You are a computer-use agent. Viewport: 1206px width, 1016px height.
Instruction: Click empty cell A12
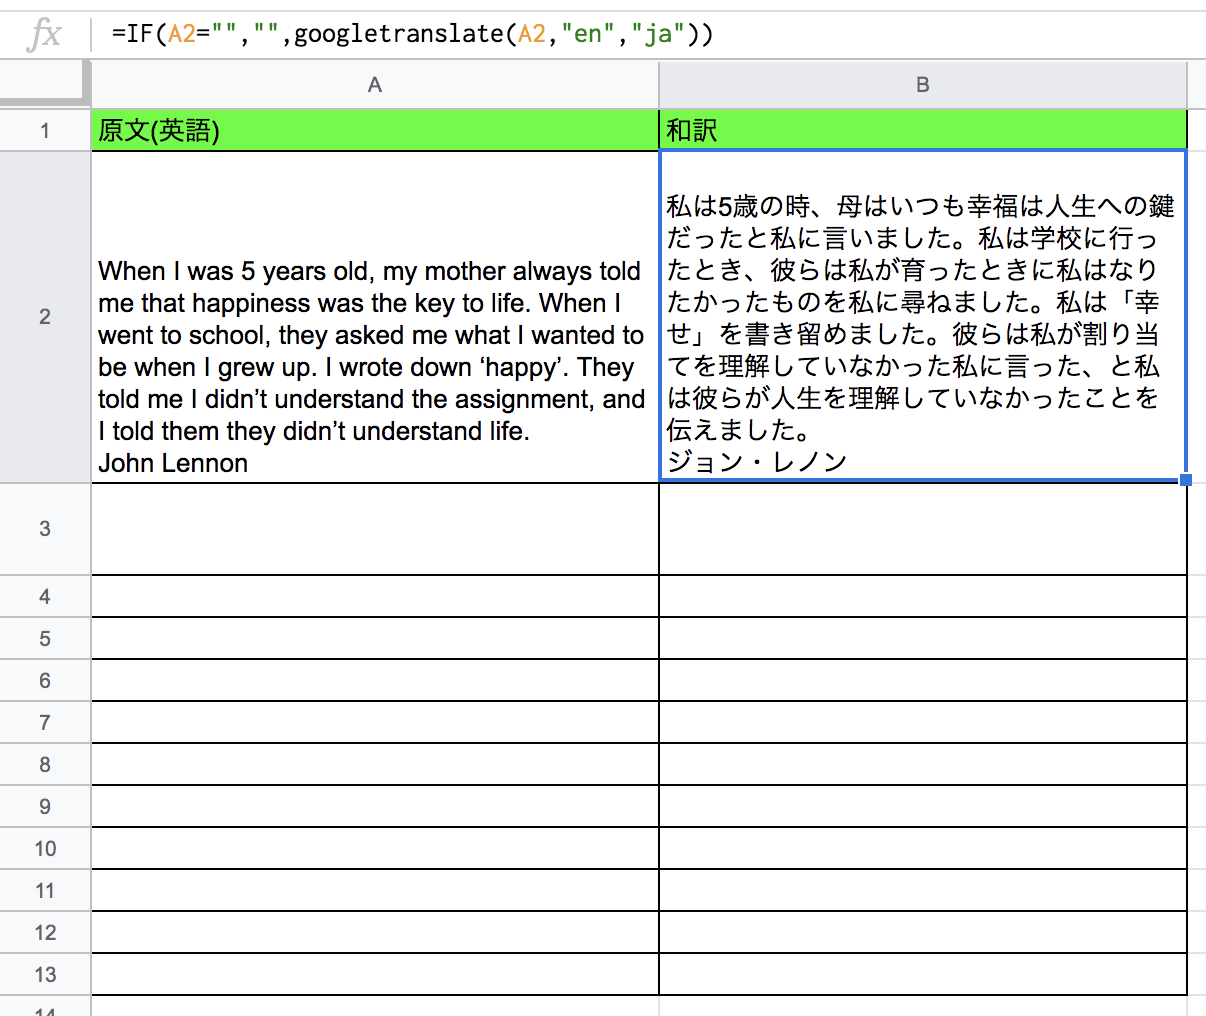(x=375, y=932)
